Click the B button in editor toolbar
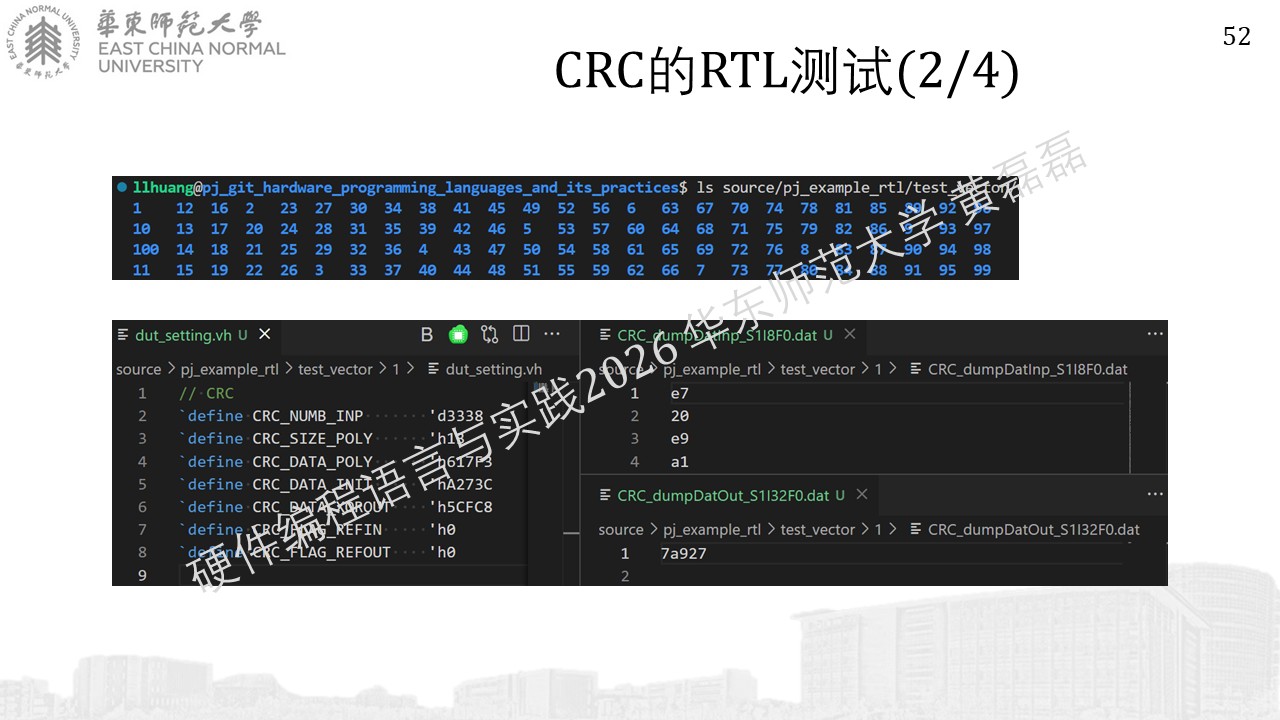 (427, 334)
